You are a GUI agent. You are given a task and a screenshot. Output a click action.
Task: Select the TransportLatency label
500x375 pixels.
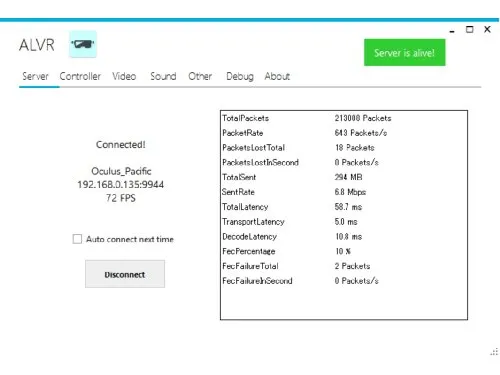click(253, 222)
